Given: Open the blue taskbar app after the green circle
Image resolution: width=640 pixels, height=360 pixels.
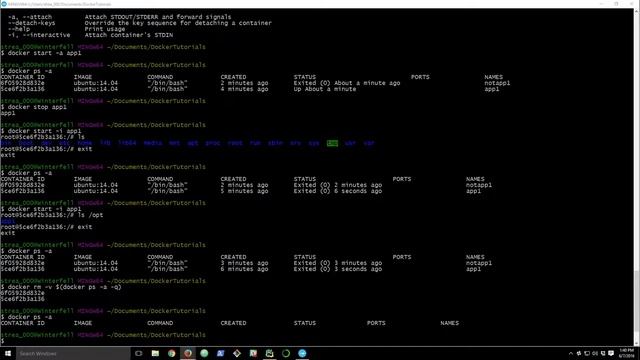Looking at the screenshot, I should coord(220,353).
